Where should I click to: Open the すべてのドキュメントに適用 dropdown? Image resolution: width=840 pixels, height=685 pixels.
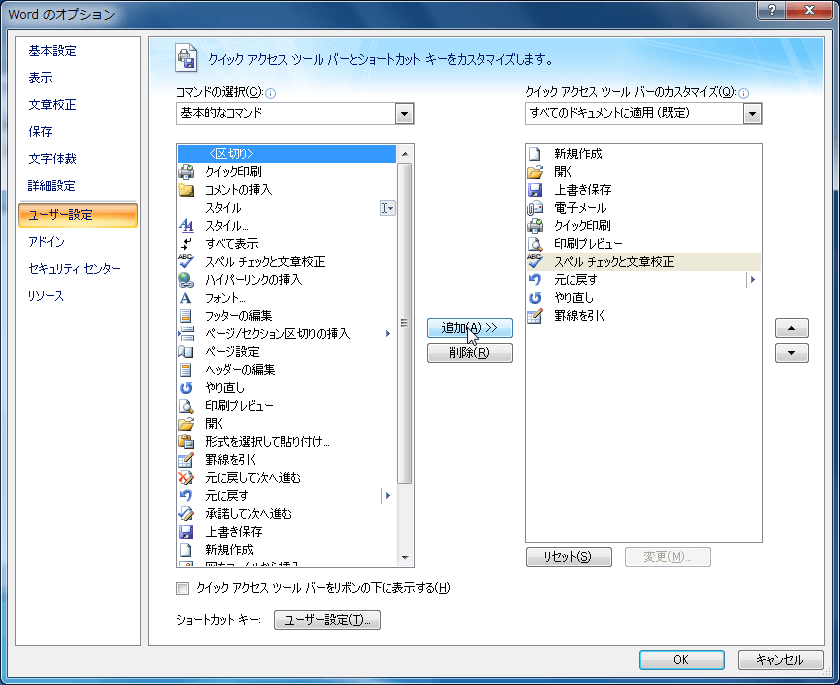click(x=752, y=114)
